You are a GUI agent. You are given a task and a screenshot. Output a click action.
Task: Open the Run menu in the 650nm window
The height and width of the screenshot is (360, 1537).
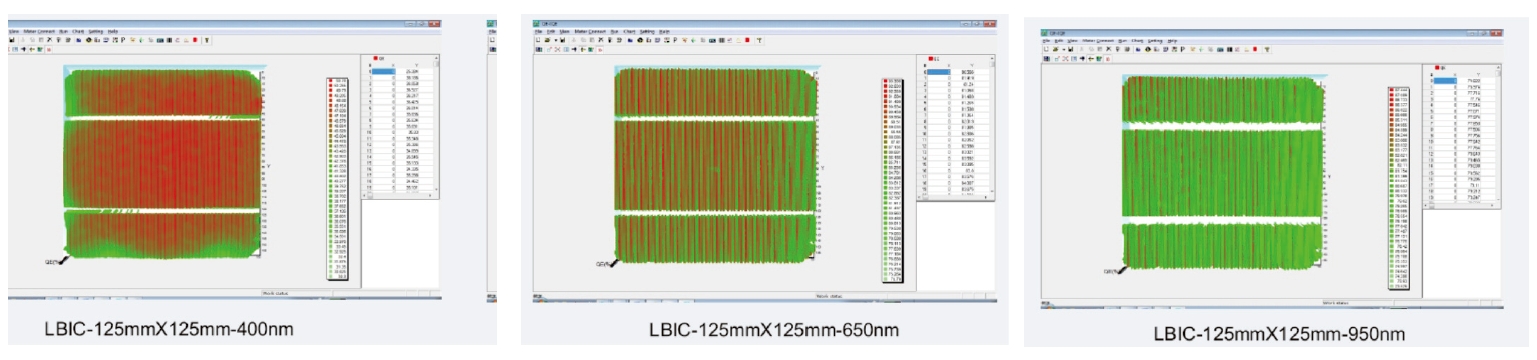point(614,32)
